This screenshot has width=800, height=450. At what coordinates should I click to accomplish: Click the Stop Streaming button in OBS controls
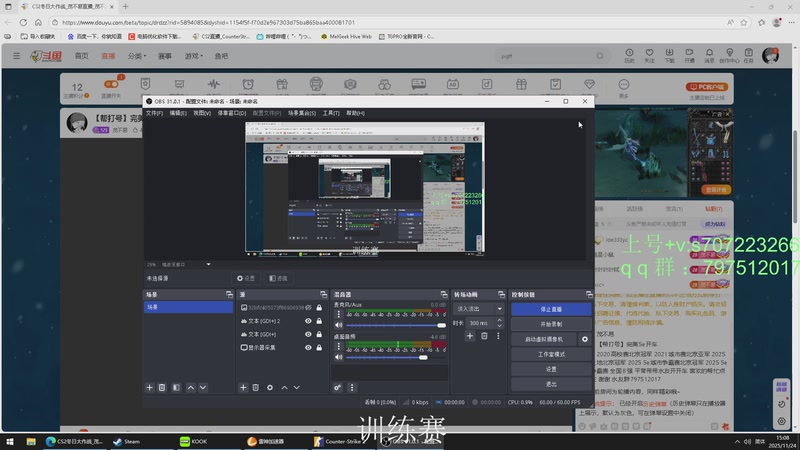551,309
